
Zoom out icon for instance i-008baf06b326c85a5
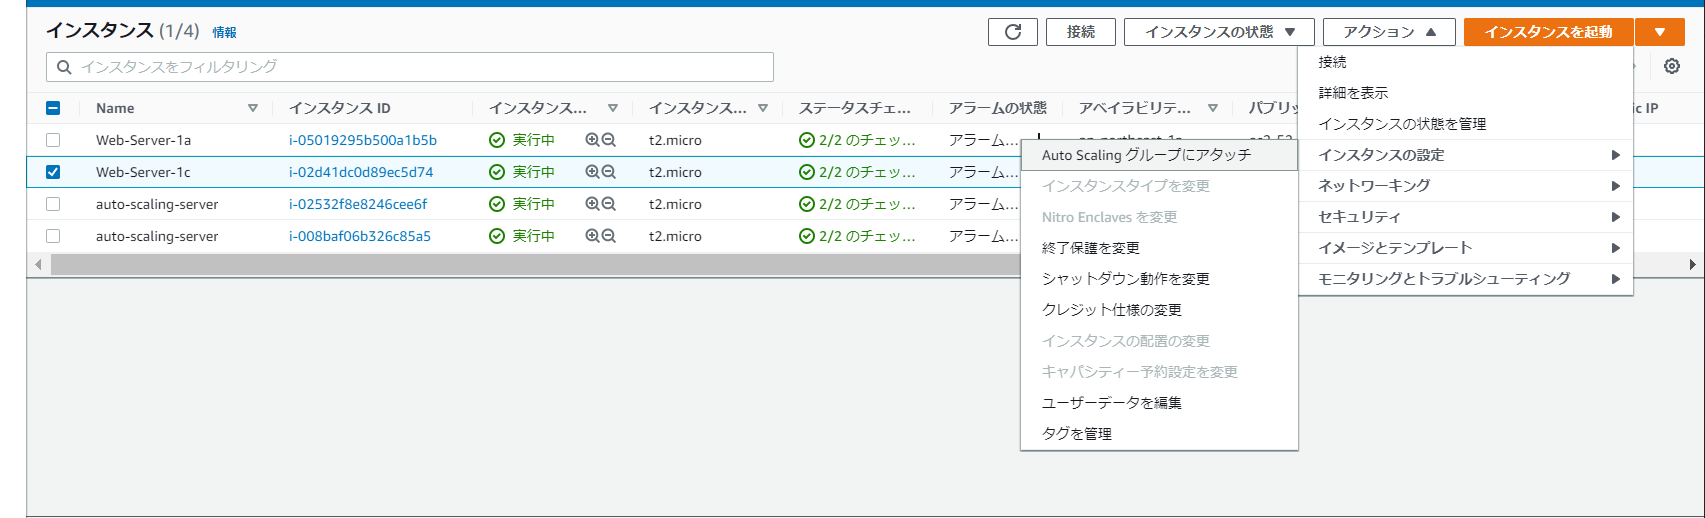pos(608,236)
